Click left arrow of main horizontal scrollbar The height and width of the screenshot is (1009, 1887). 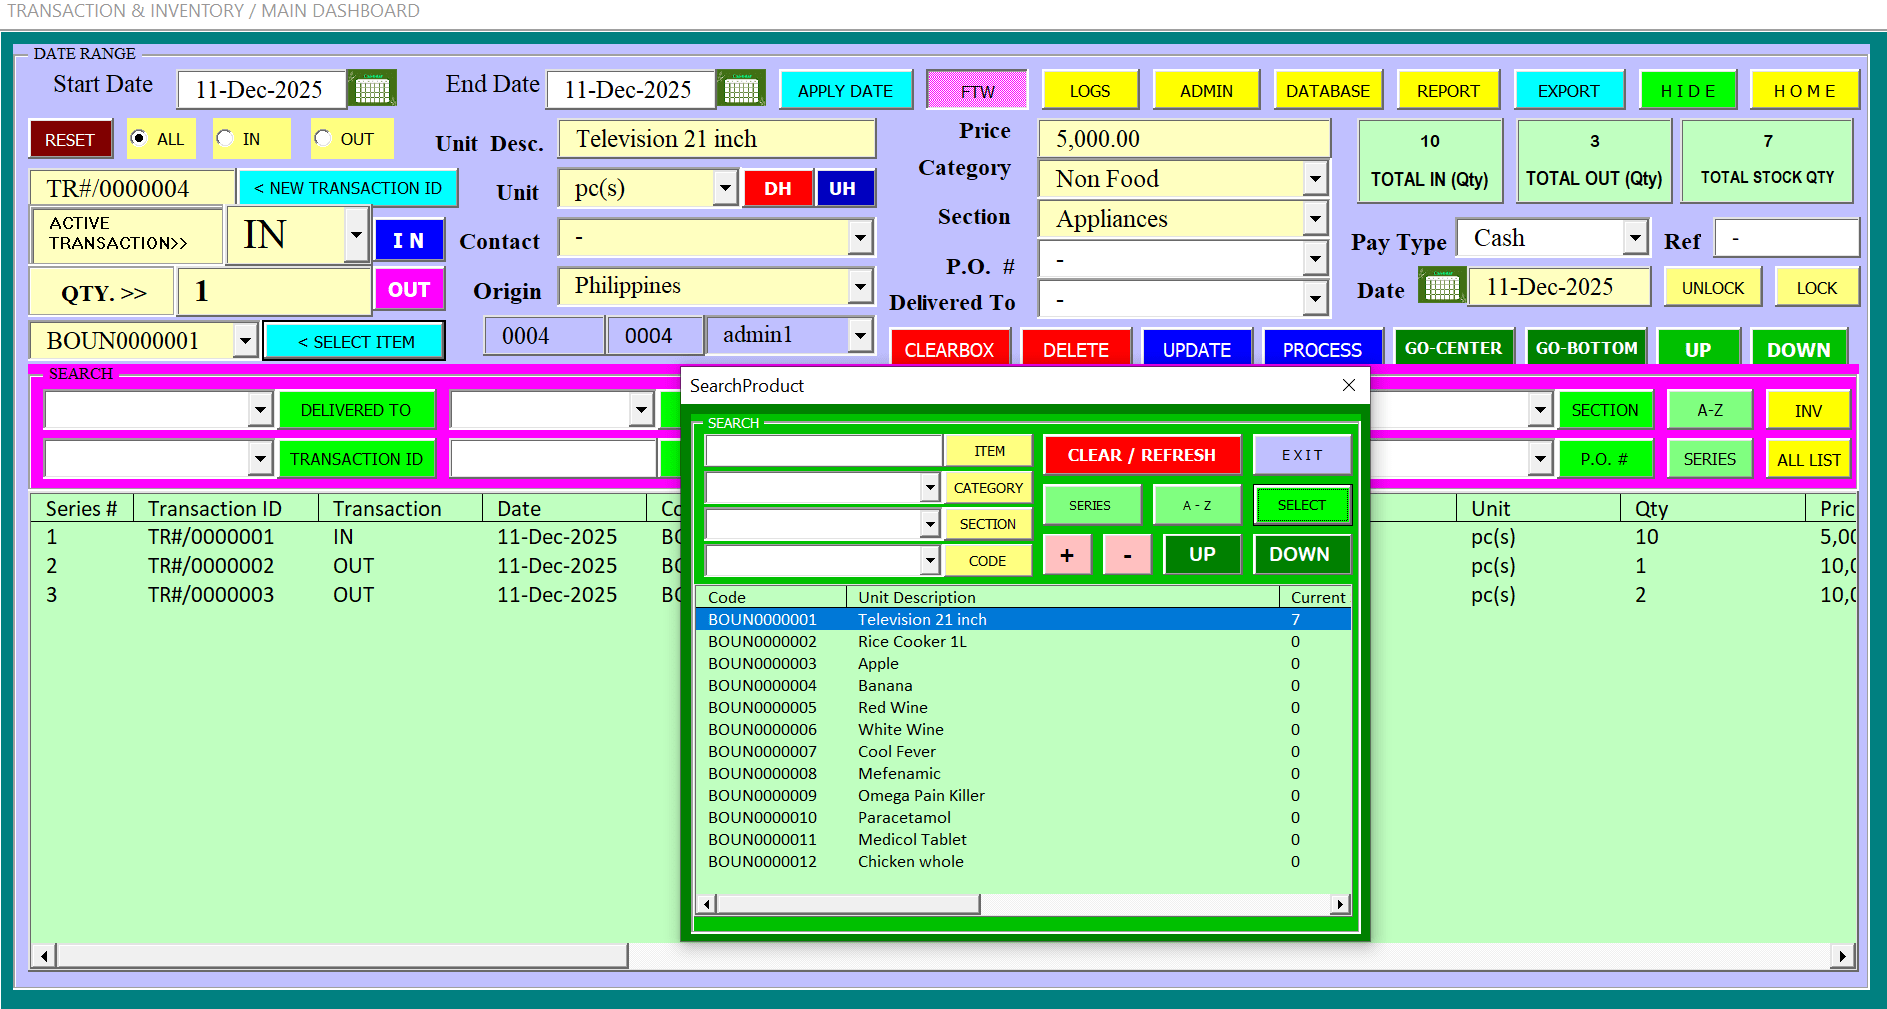tap(43, 957)
